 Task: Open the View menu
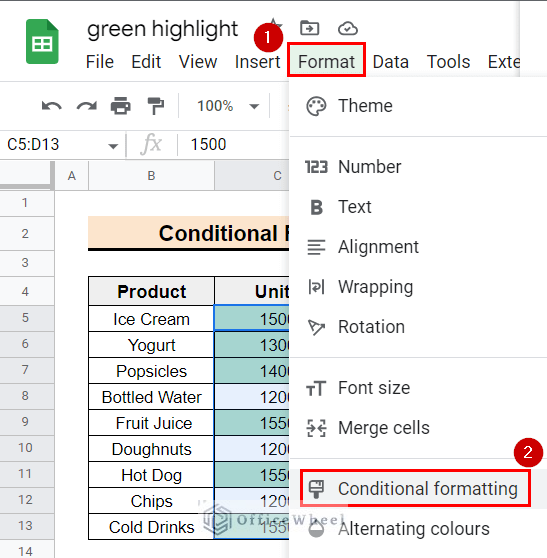pyautogui.click(x=198, y=62)
